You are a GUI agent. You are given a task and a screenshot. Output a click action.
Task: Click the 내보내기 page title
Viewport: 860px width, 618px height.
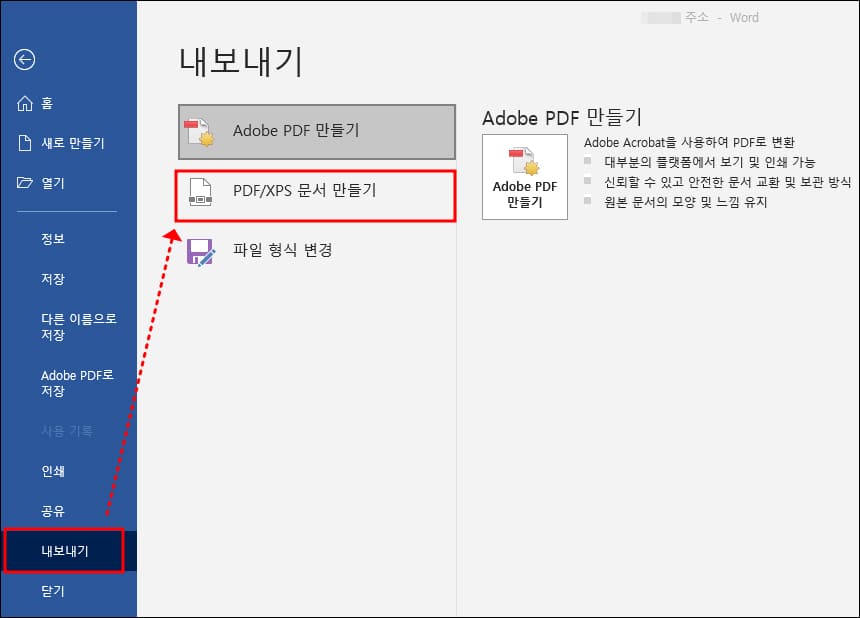241,61
